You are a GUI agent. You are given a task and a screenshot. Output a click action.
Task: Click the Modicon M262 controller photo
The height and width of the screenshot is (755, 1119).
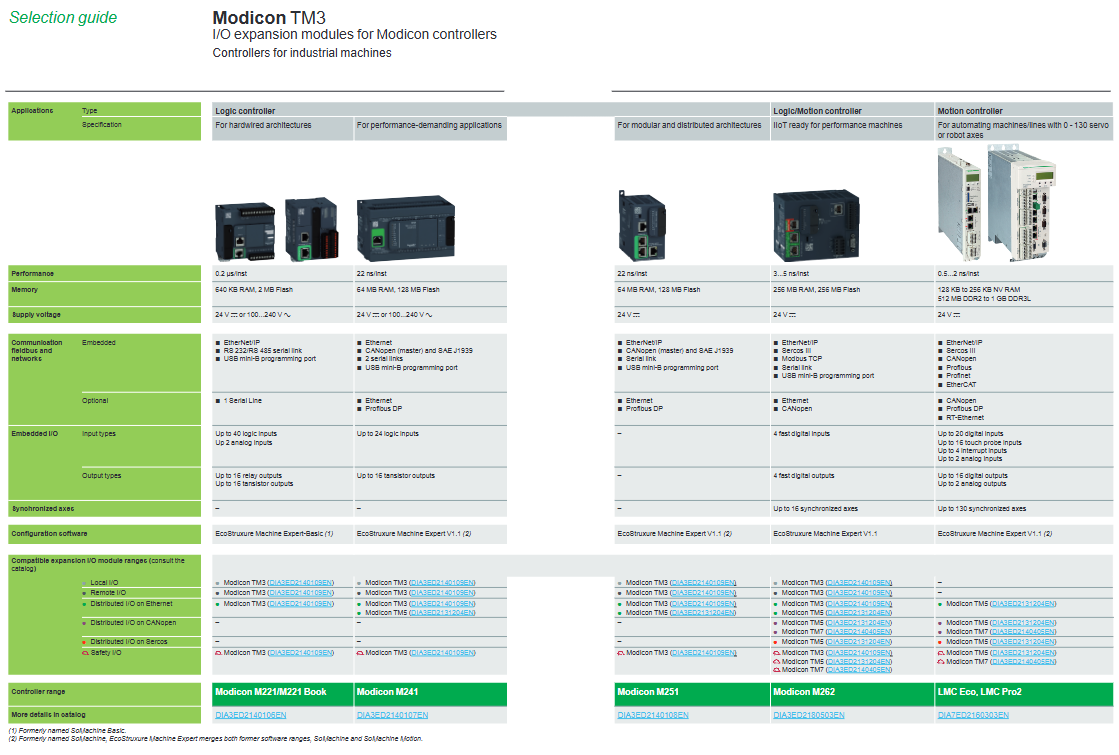[x=816, y=226]
